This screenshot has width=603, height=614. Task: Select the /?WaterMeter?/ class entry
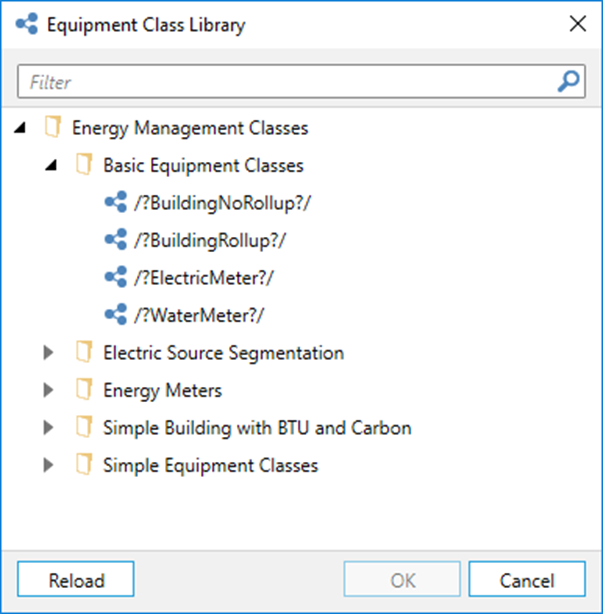199,315
